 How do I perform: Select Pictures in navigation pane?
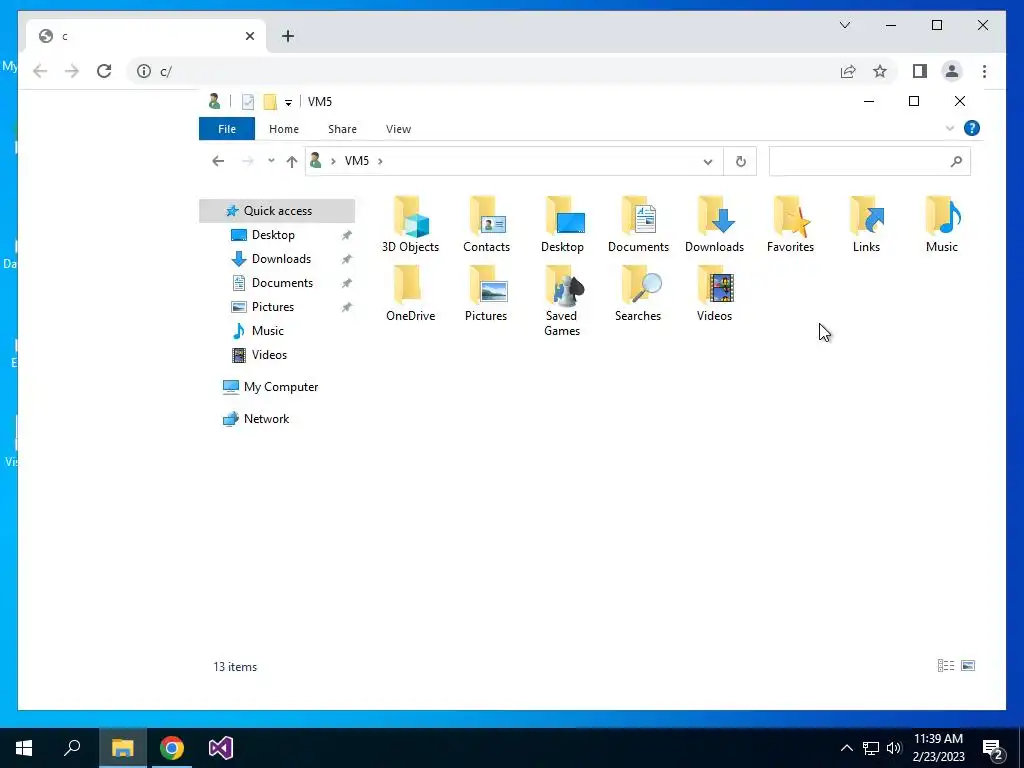273,307
